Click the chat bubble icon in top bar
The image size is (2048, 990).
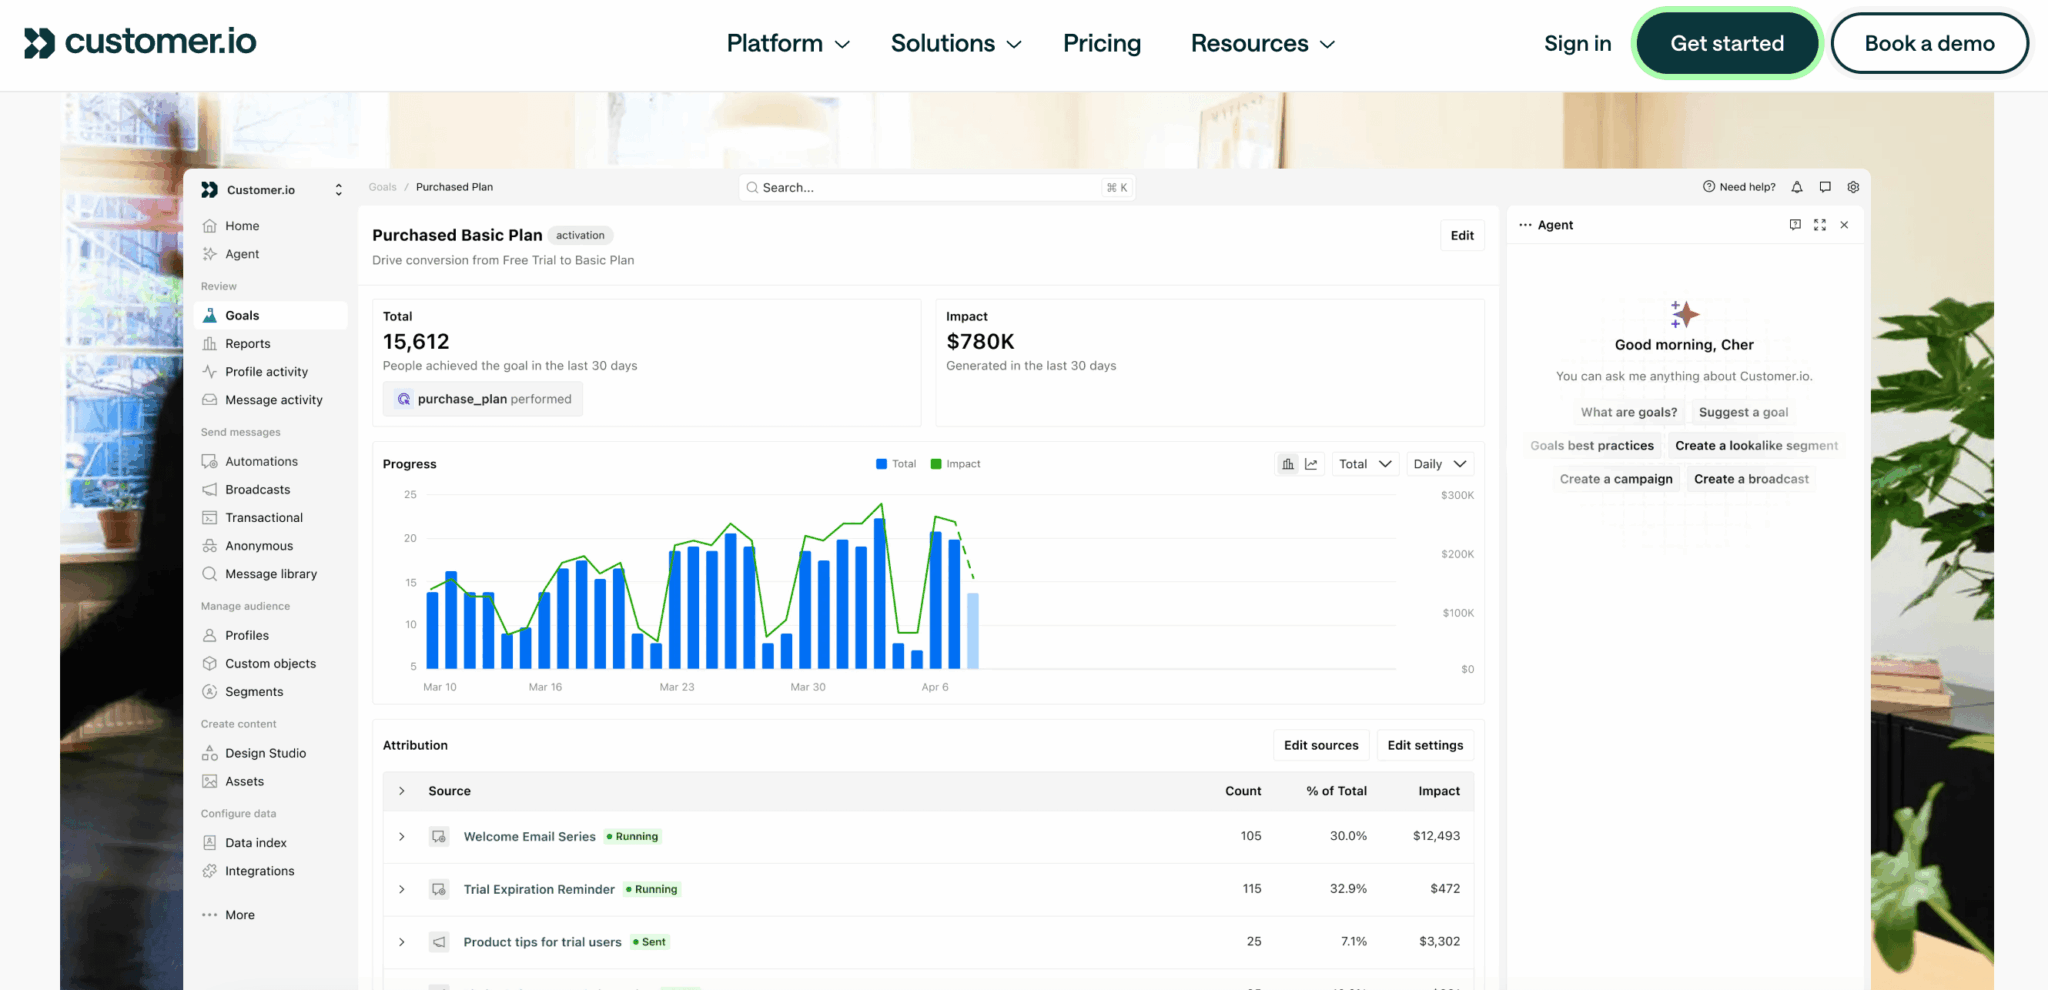1825,187
